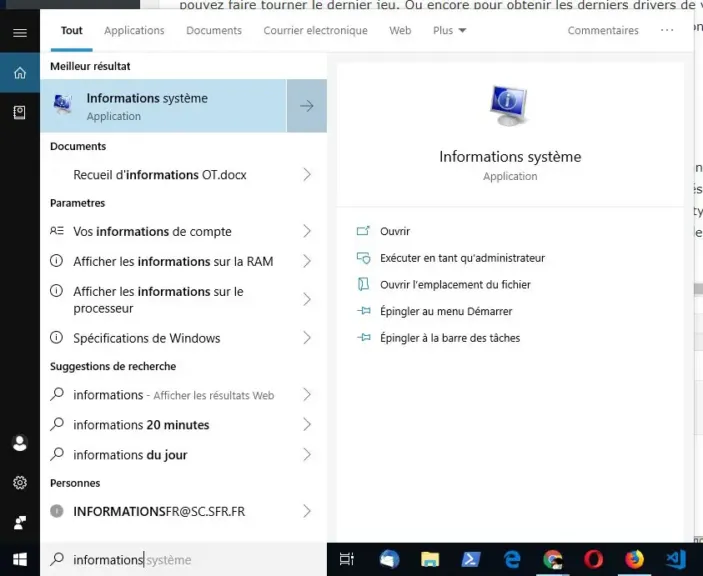
Task: Launch Firefox from taskbar
Action: tap(634, 559)
